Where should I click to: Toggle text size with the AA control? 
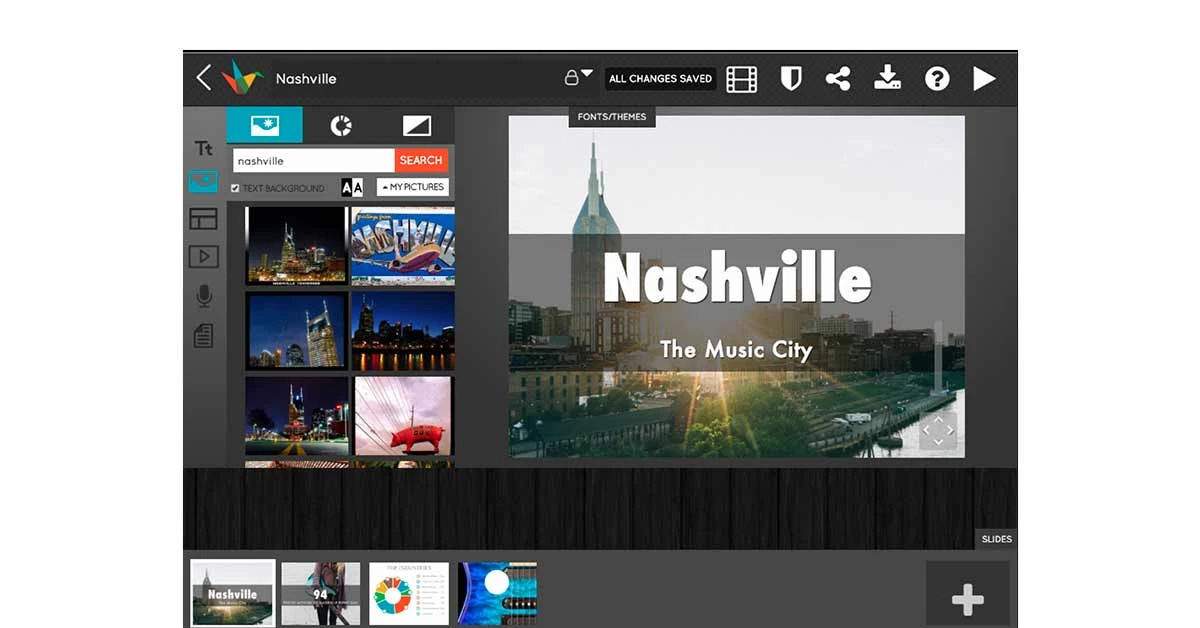pyautogui.click(x=350, y=186)
